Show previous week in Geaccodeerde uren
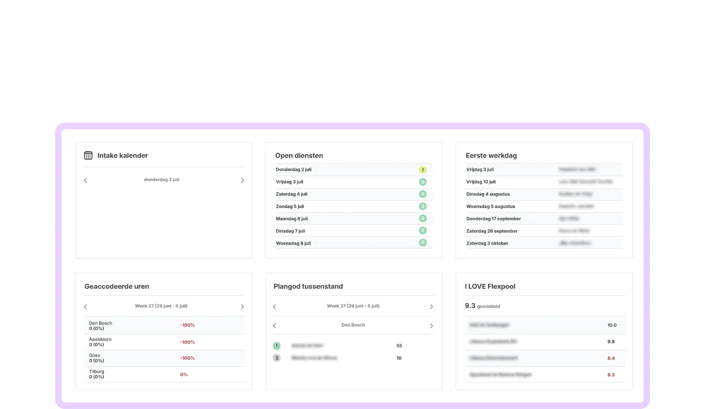 [x=85, y=307]
